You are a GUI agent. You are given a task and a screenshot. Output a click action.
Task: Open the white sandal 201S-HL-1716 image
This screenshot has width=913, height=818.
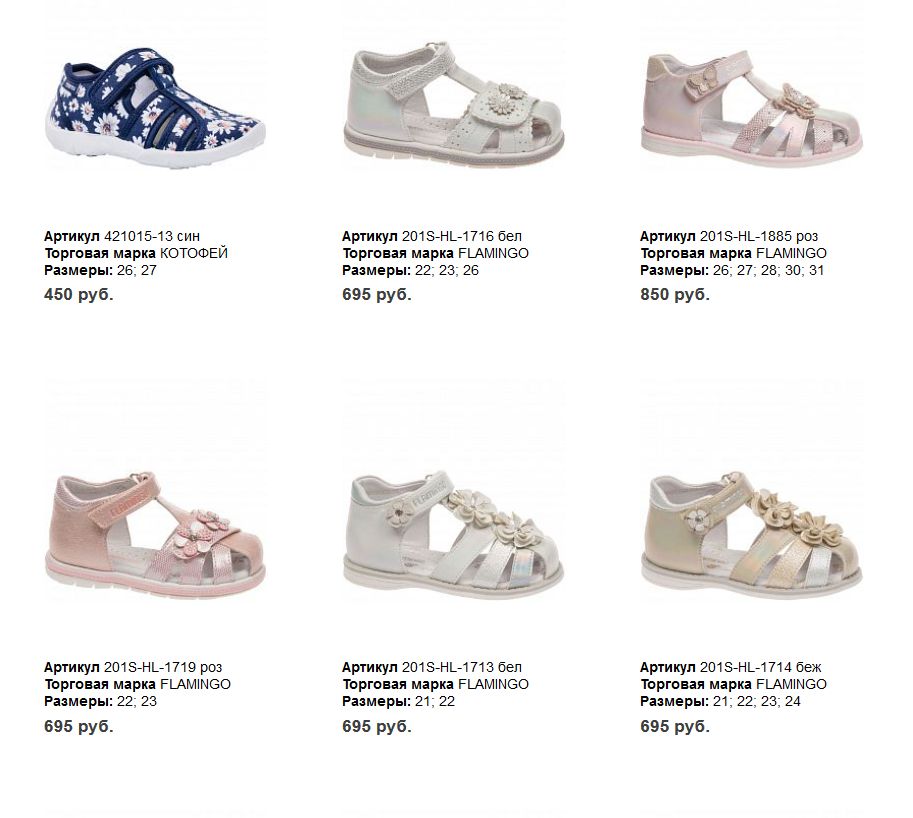tap(454, 104)
